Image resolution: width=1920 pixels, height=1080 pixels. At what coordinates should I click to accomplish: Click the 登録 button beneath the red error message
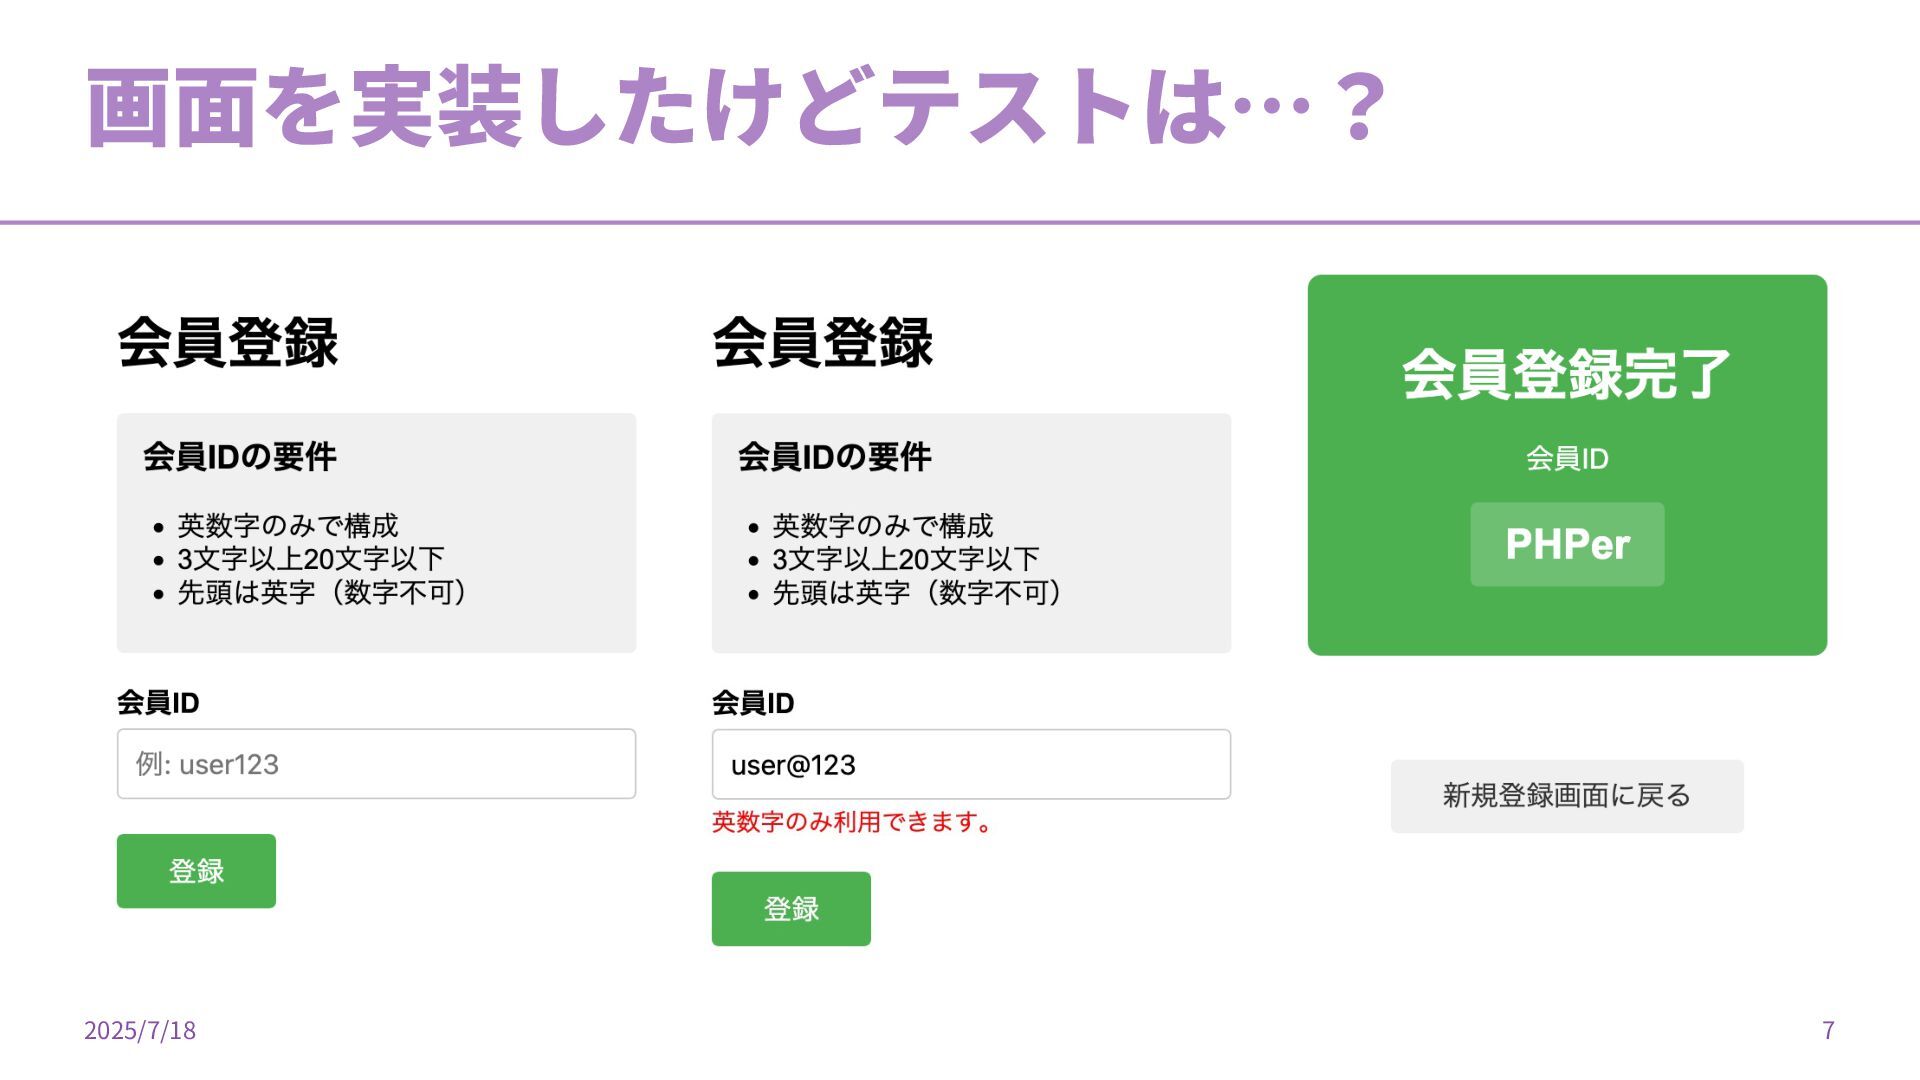[x=791, y=909]
